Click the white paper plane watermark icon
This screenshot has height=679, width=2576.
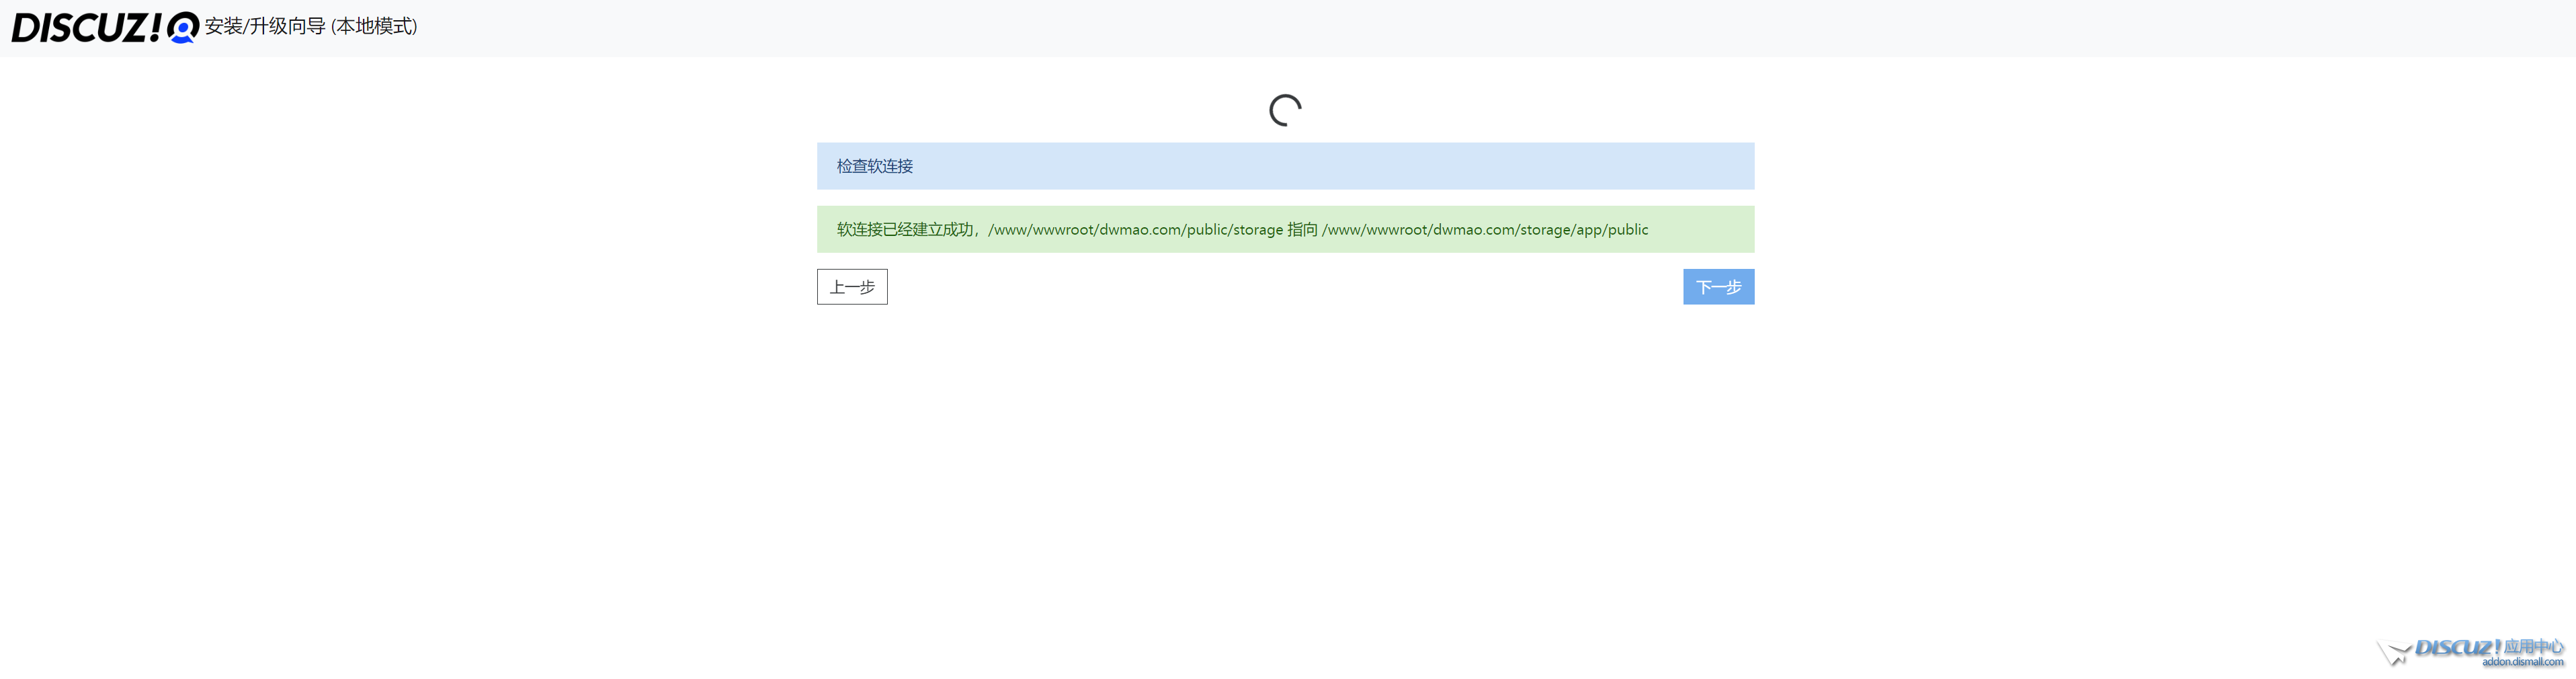(x=2394, y=653)
